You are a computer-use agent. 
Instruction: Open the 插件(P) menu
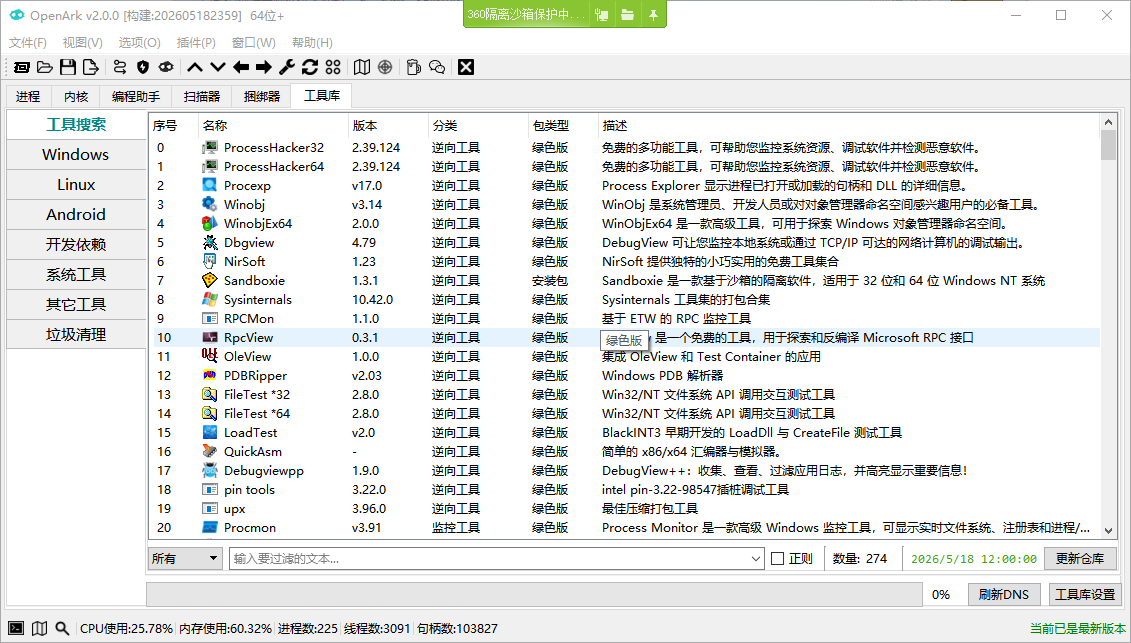195,43
